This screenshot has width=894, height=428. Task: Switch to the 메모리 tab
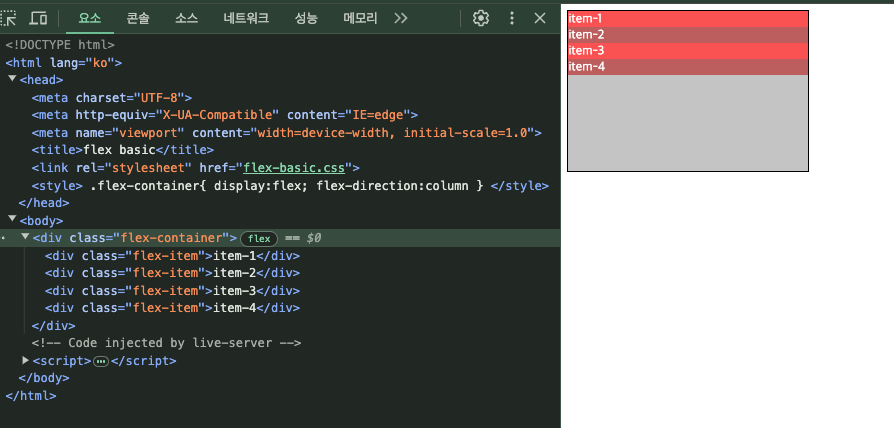click(x=360, y=18)
